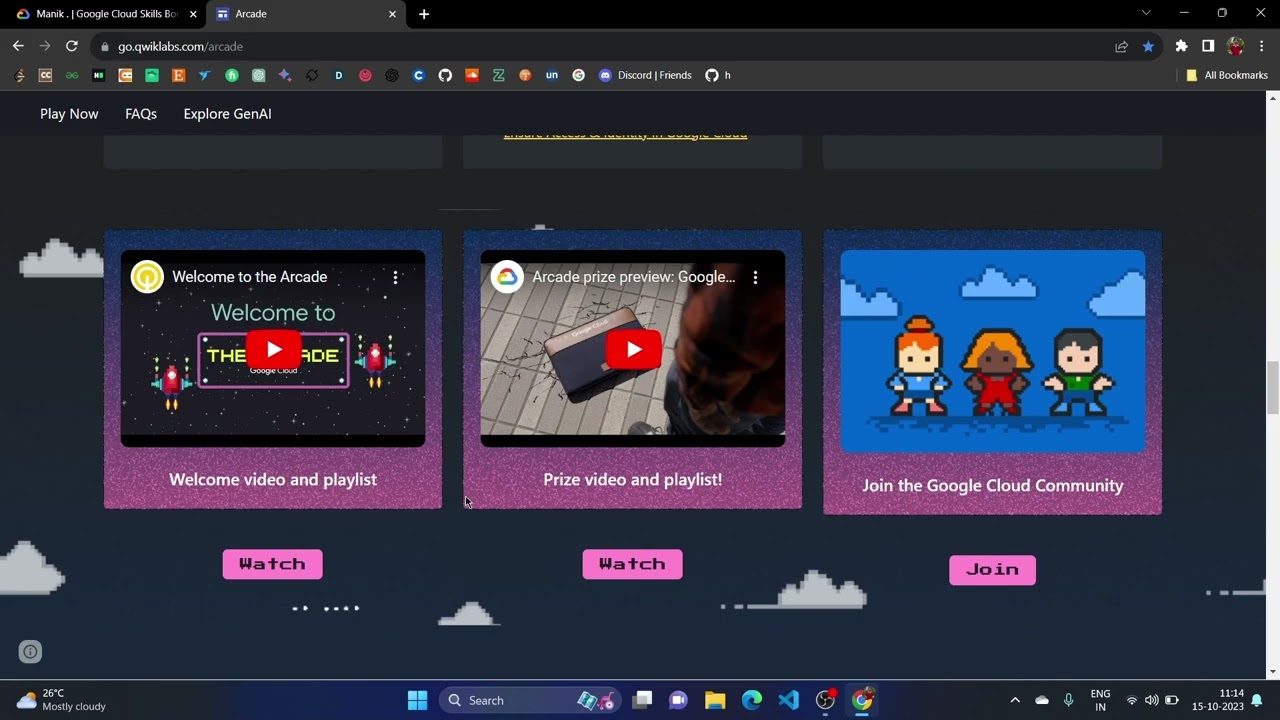Open OBS Studio from the taskbar
The width and height of the screenshot is (1280, 720).
pyautogui.click(x=825, y=700)
